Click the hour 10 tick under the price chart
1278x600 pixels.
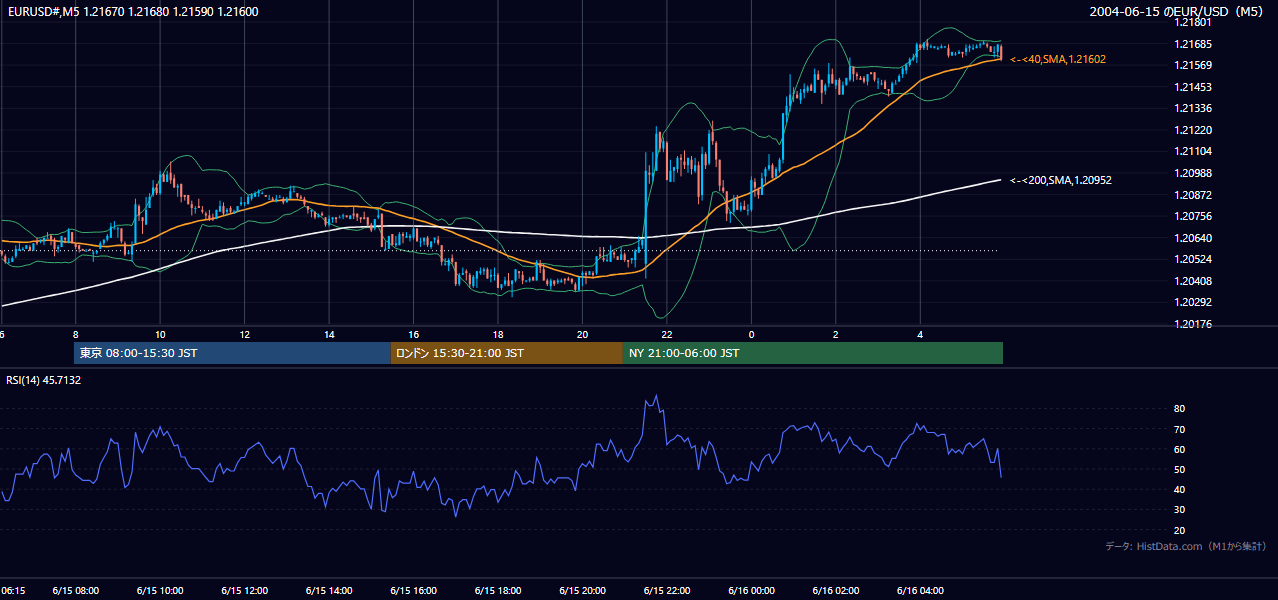(x=160, y=334)
